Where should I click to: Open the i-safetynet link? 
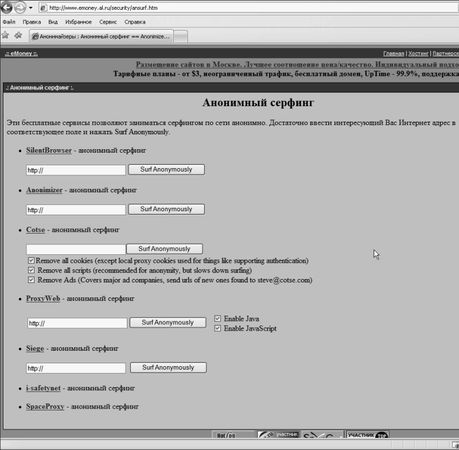[x=43, y=388]
